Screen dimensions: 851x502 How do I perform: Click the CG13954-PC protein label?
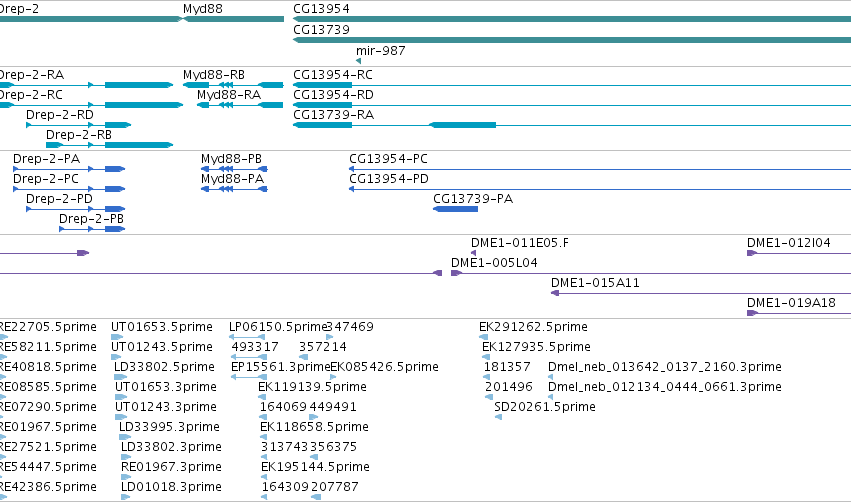point(388,158)
